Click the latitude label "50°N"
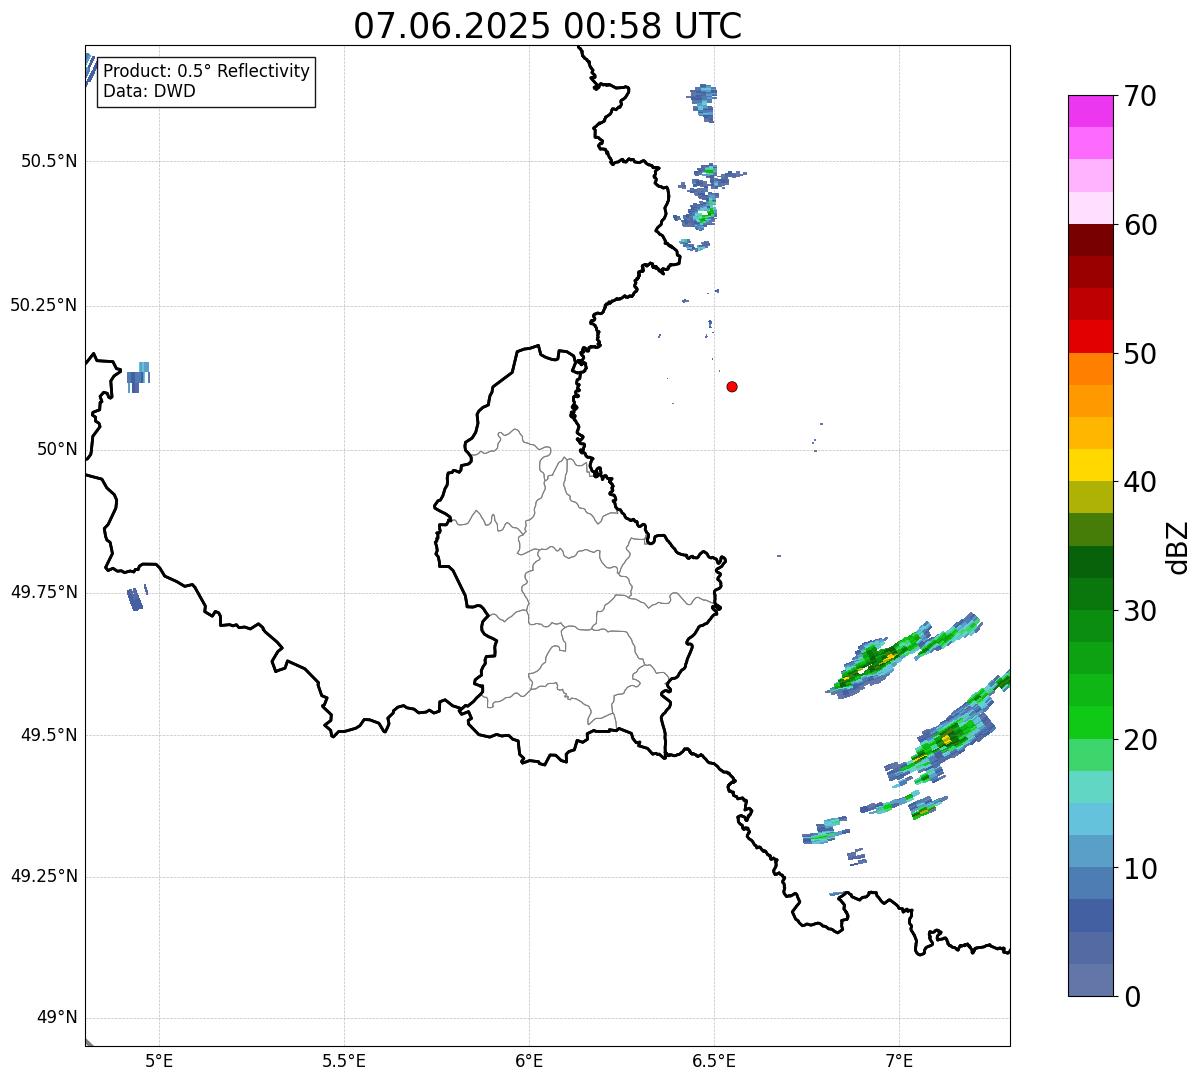Screen dimensions: 1202x1081 pos(57,449)
